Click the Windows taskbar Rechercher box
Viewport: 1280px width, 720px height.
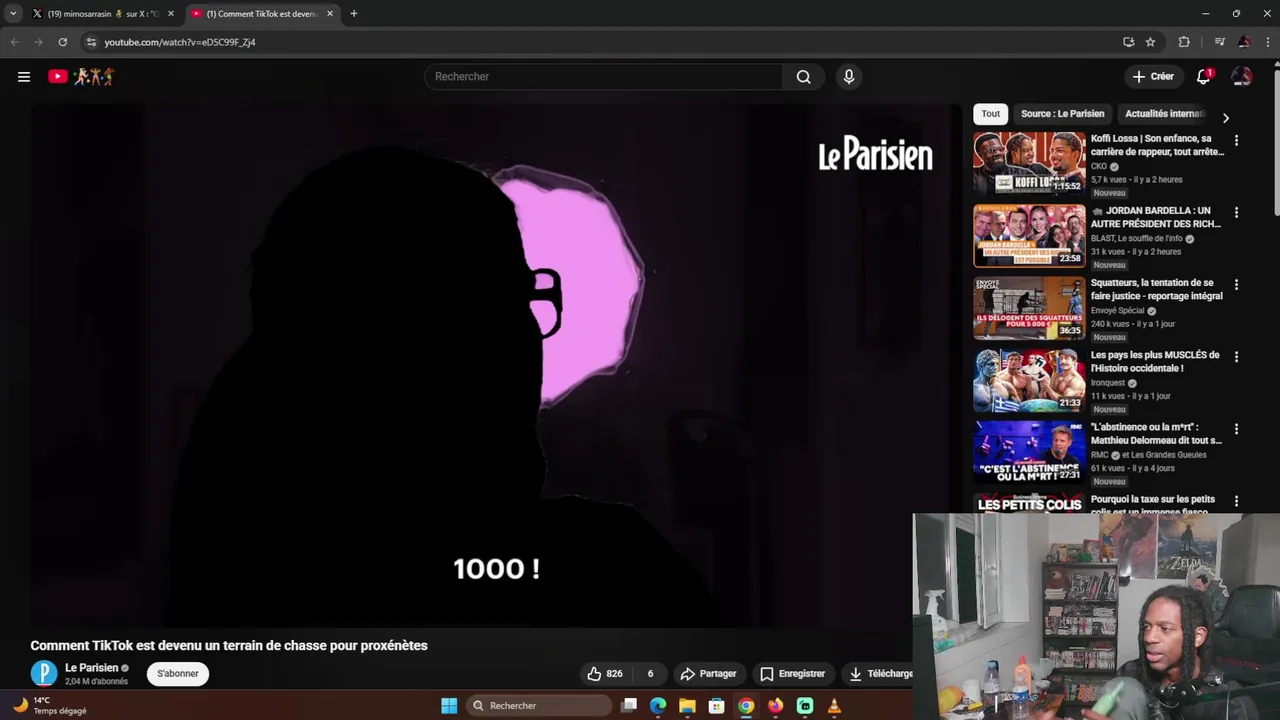540,706
